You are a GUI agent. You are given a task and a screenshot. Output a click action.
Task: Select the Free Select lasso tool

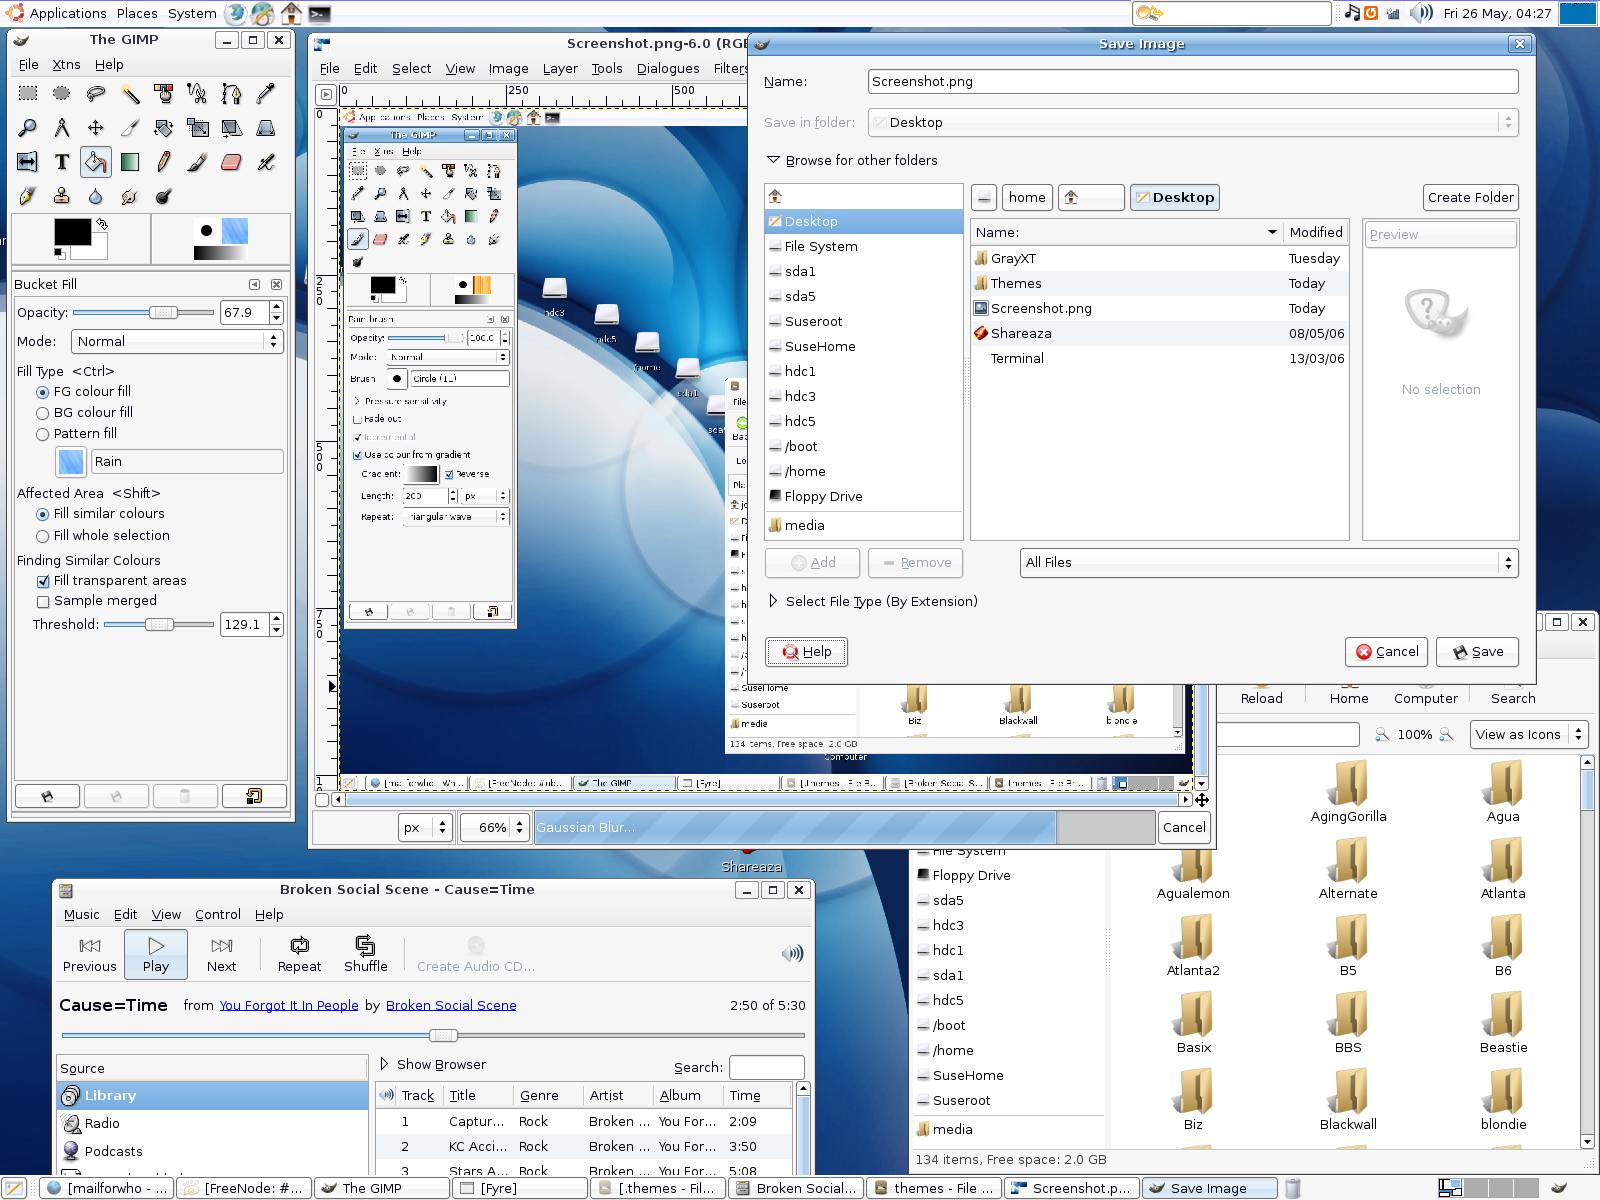click(x=96, y=94)
